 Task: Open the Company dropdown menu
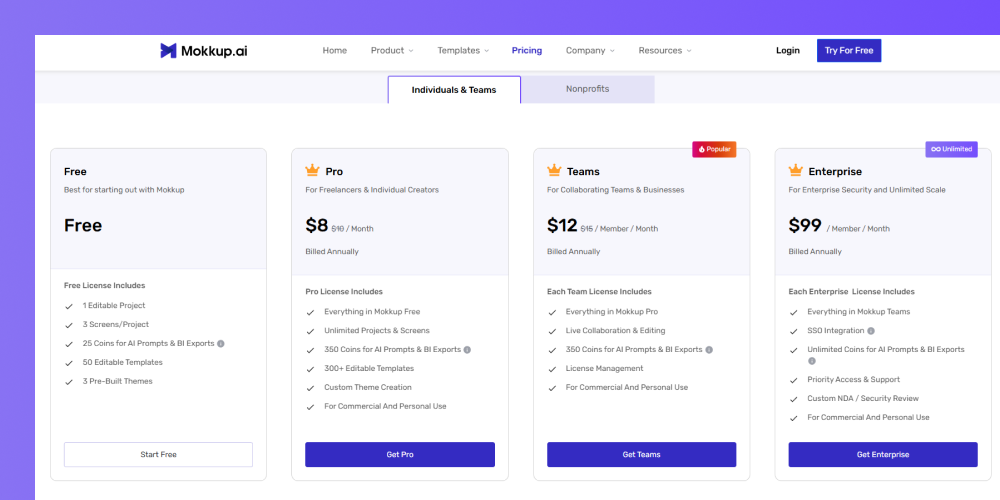(x=590, y=50)
